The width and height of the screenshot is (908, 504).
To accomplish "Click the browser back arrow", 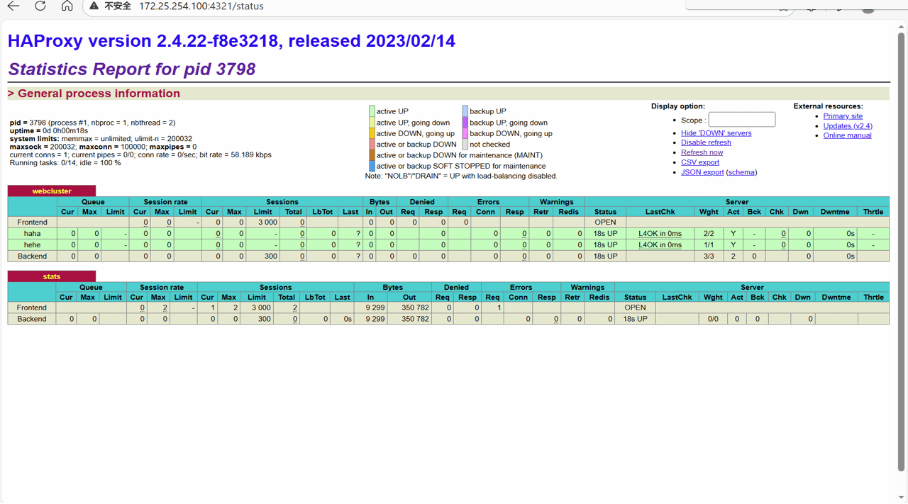I will point(13,6).
